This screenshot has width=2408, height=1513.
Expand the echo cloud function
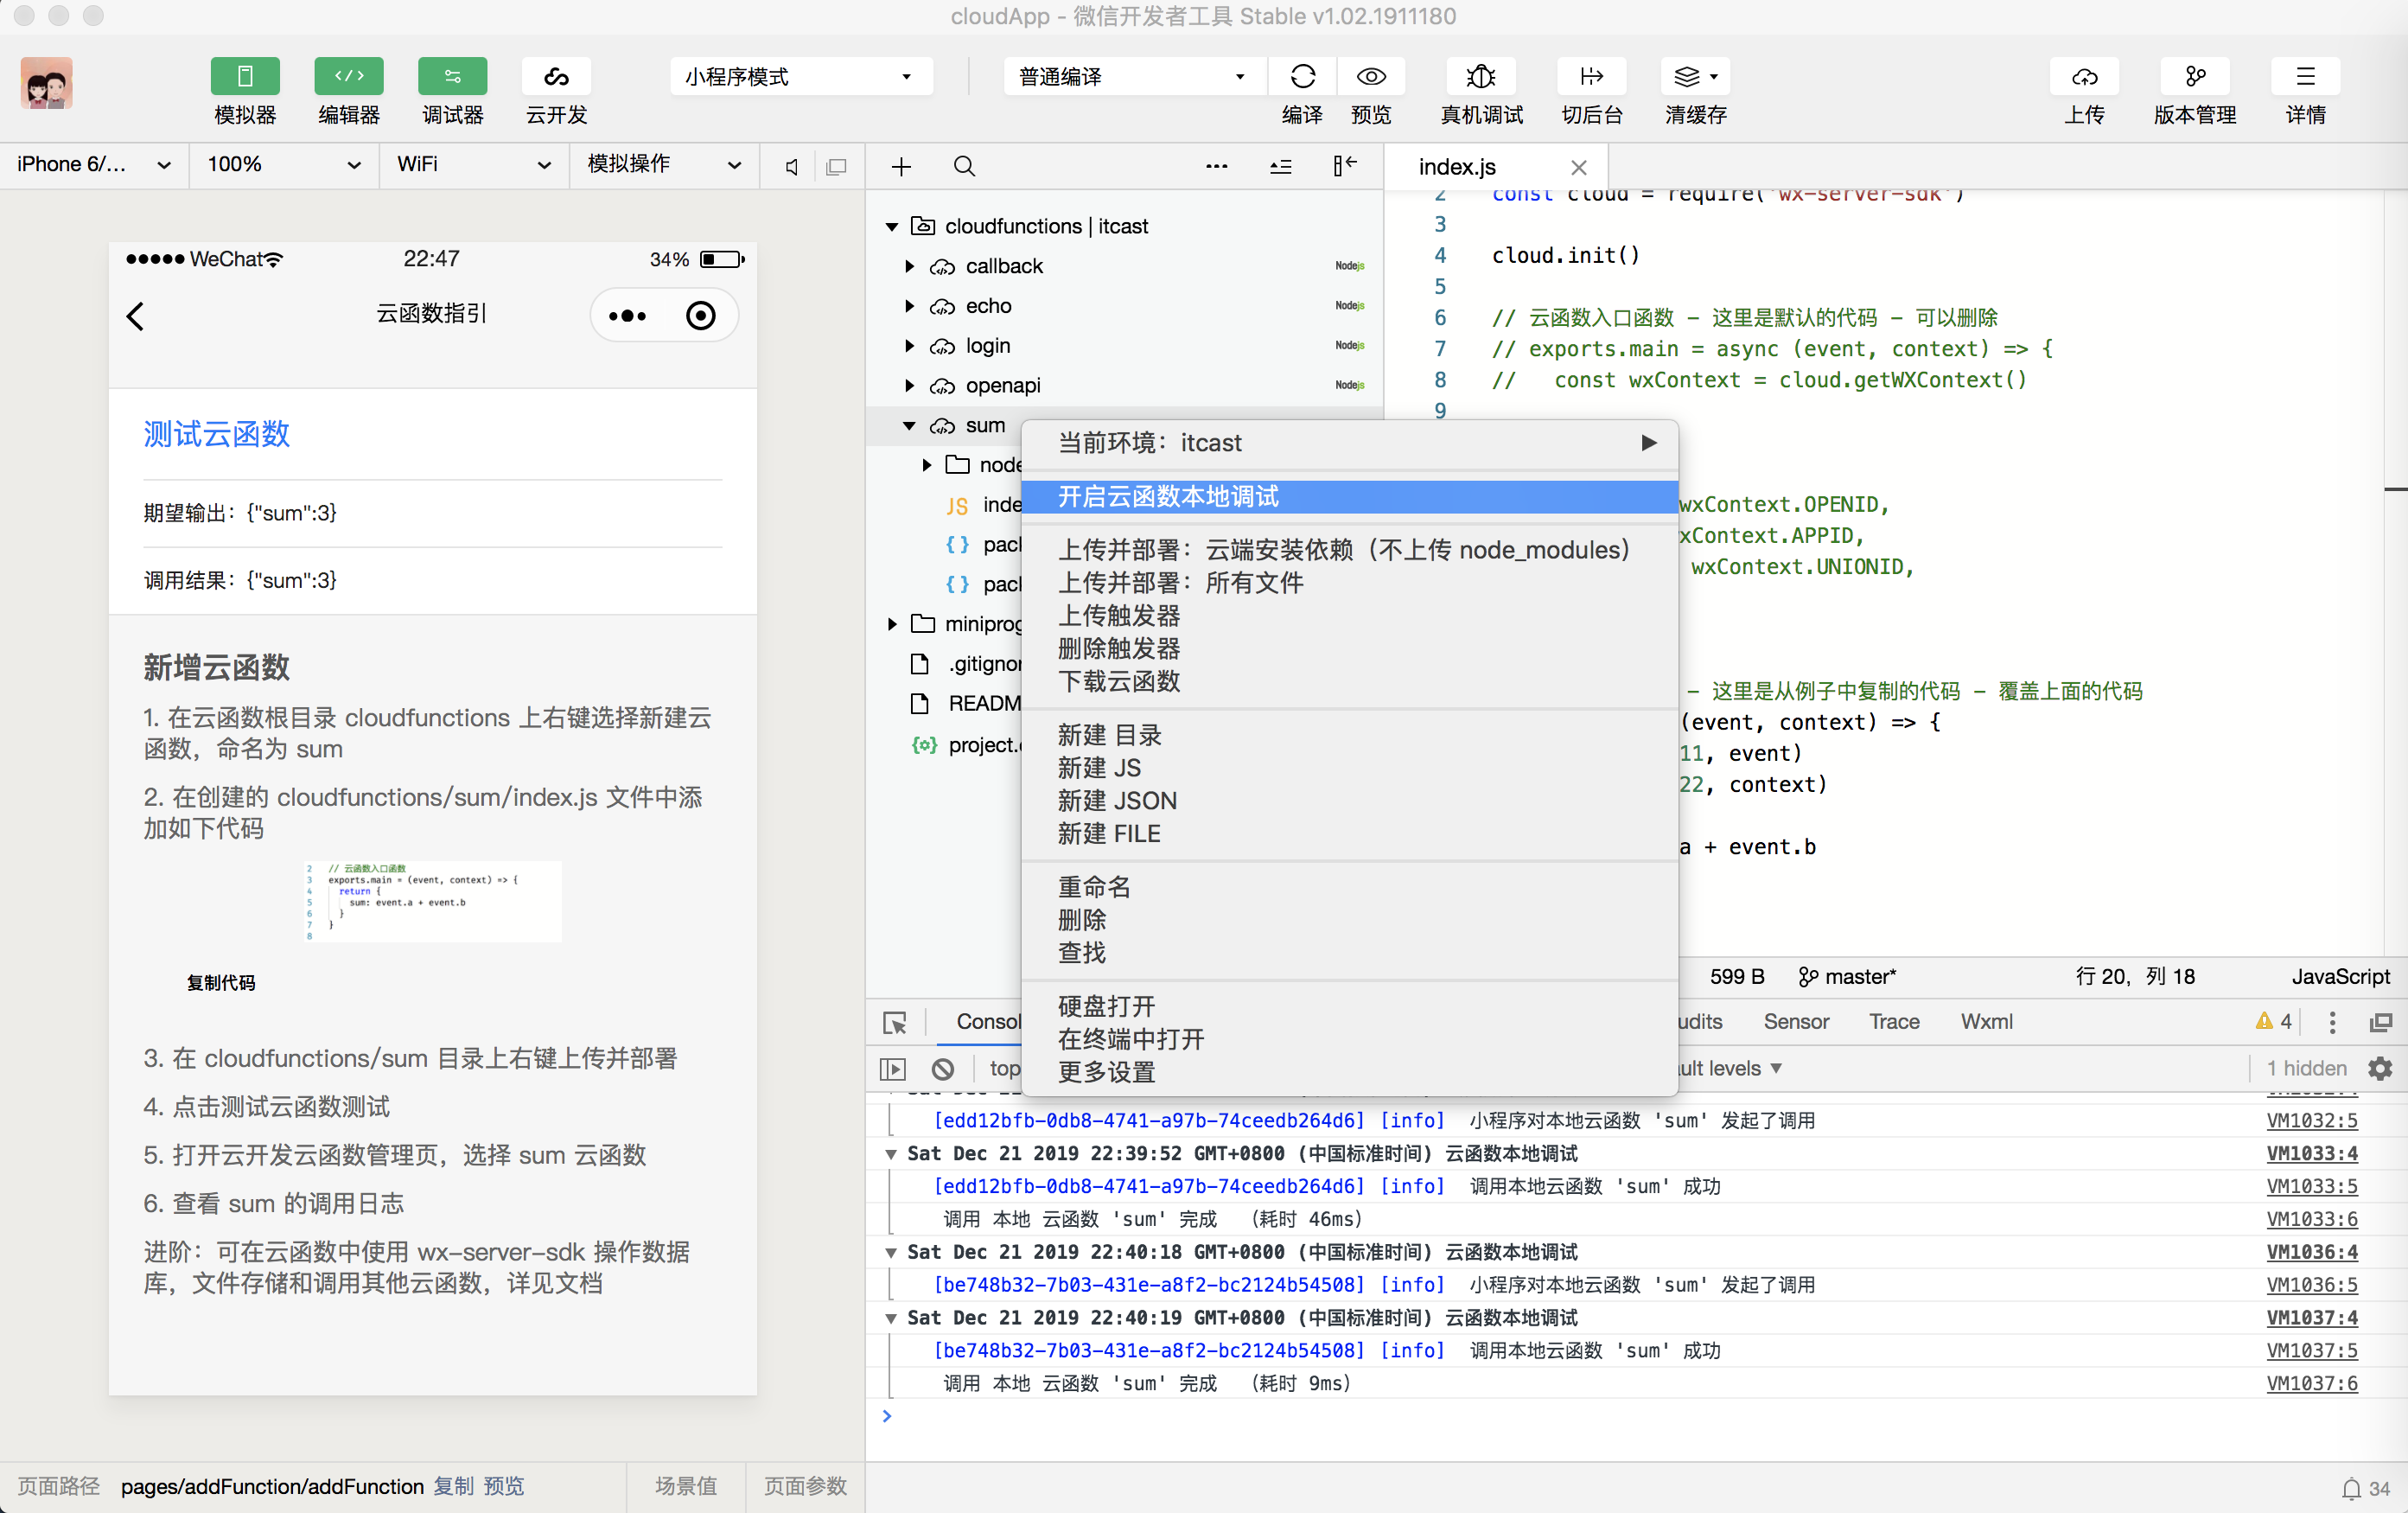tap(909, 306)
